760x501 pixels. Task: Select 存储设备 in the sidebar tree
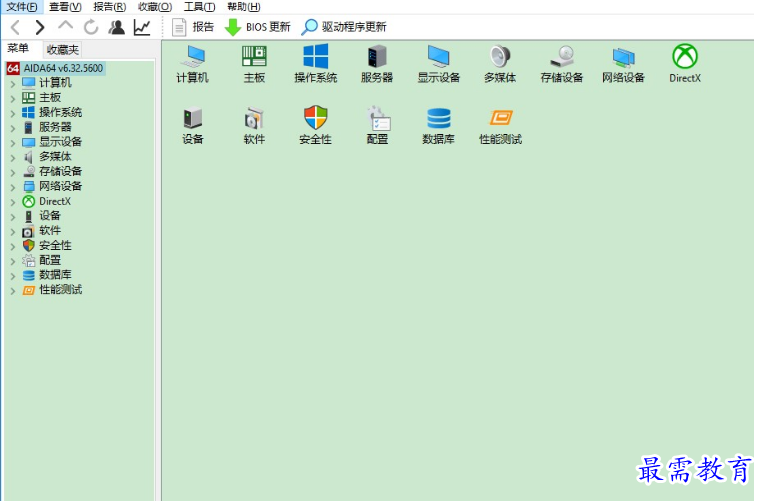click(x=52, y=172)
